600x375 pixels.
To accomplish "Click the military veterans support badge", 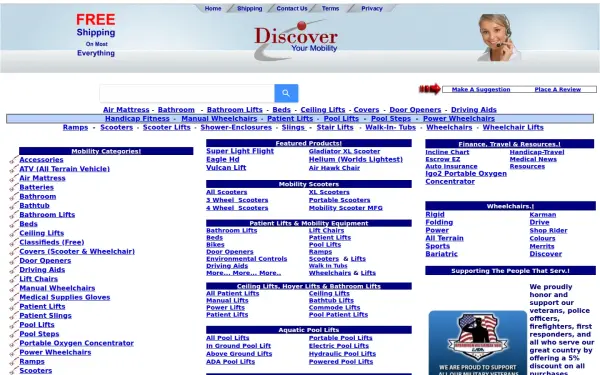I will (478, 342).
